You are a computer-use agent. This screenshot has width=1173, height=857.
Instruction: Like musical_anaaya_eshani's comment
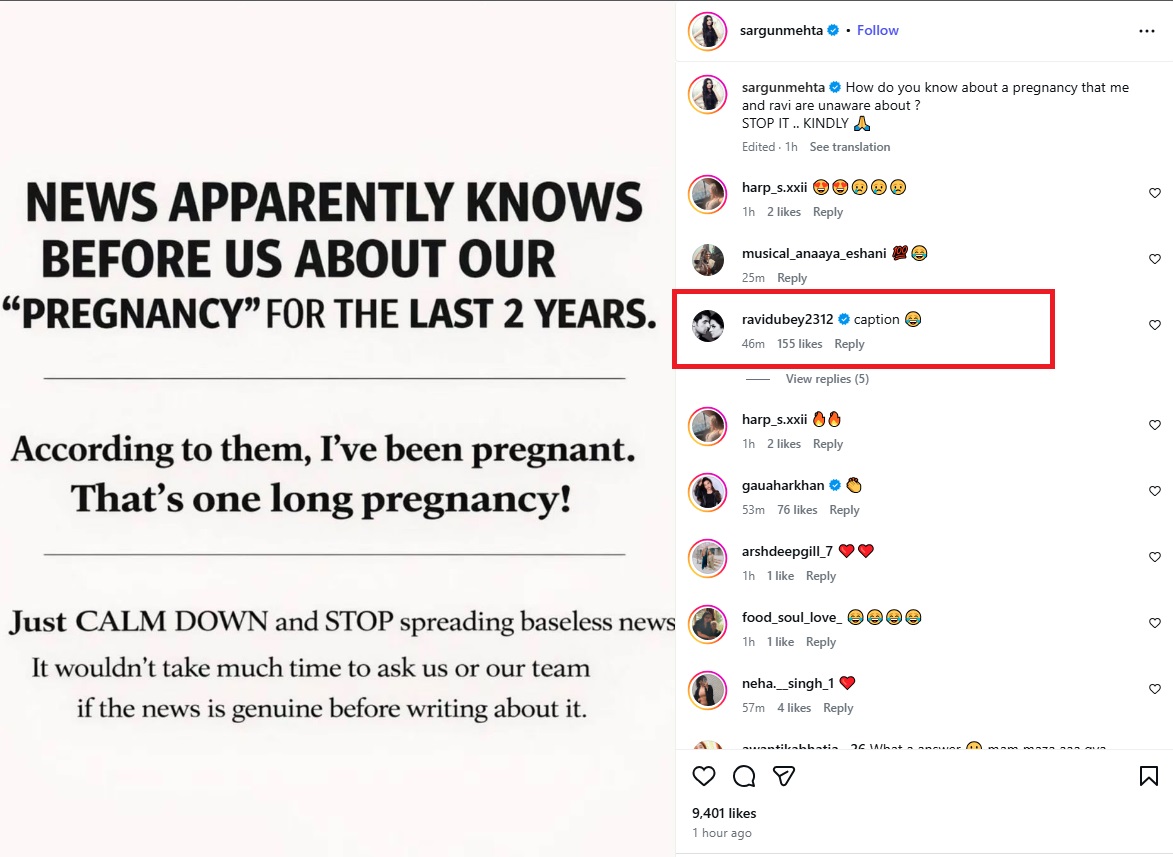click(1154, 259)
